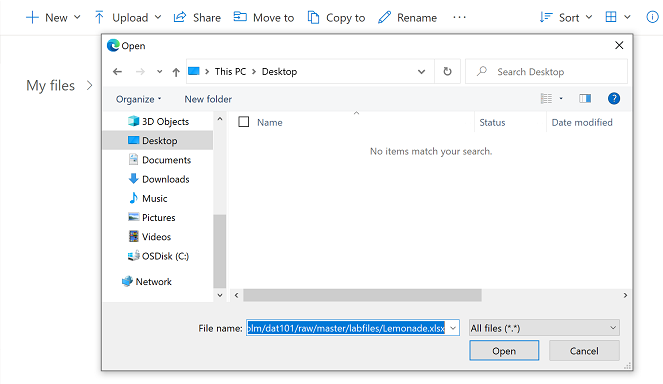The image size is (663, 384).
Task: Open the Organize dropdown menu
Action: coord(139,99)
